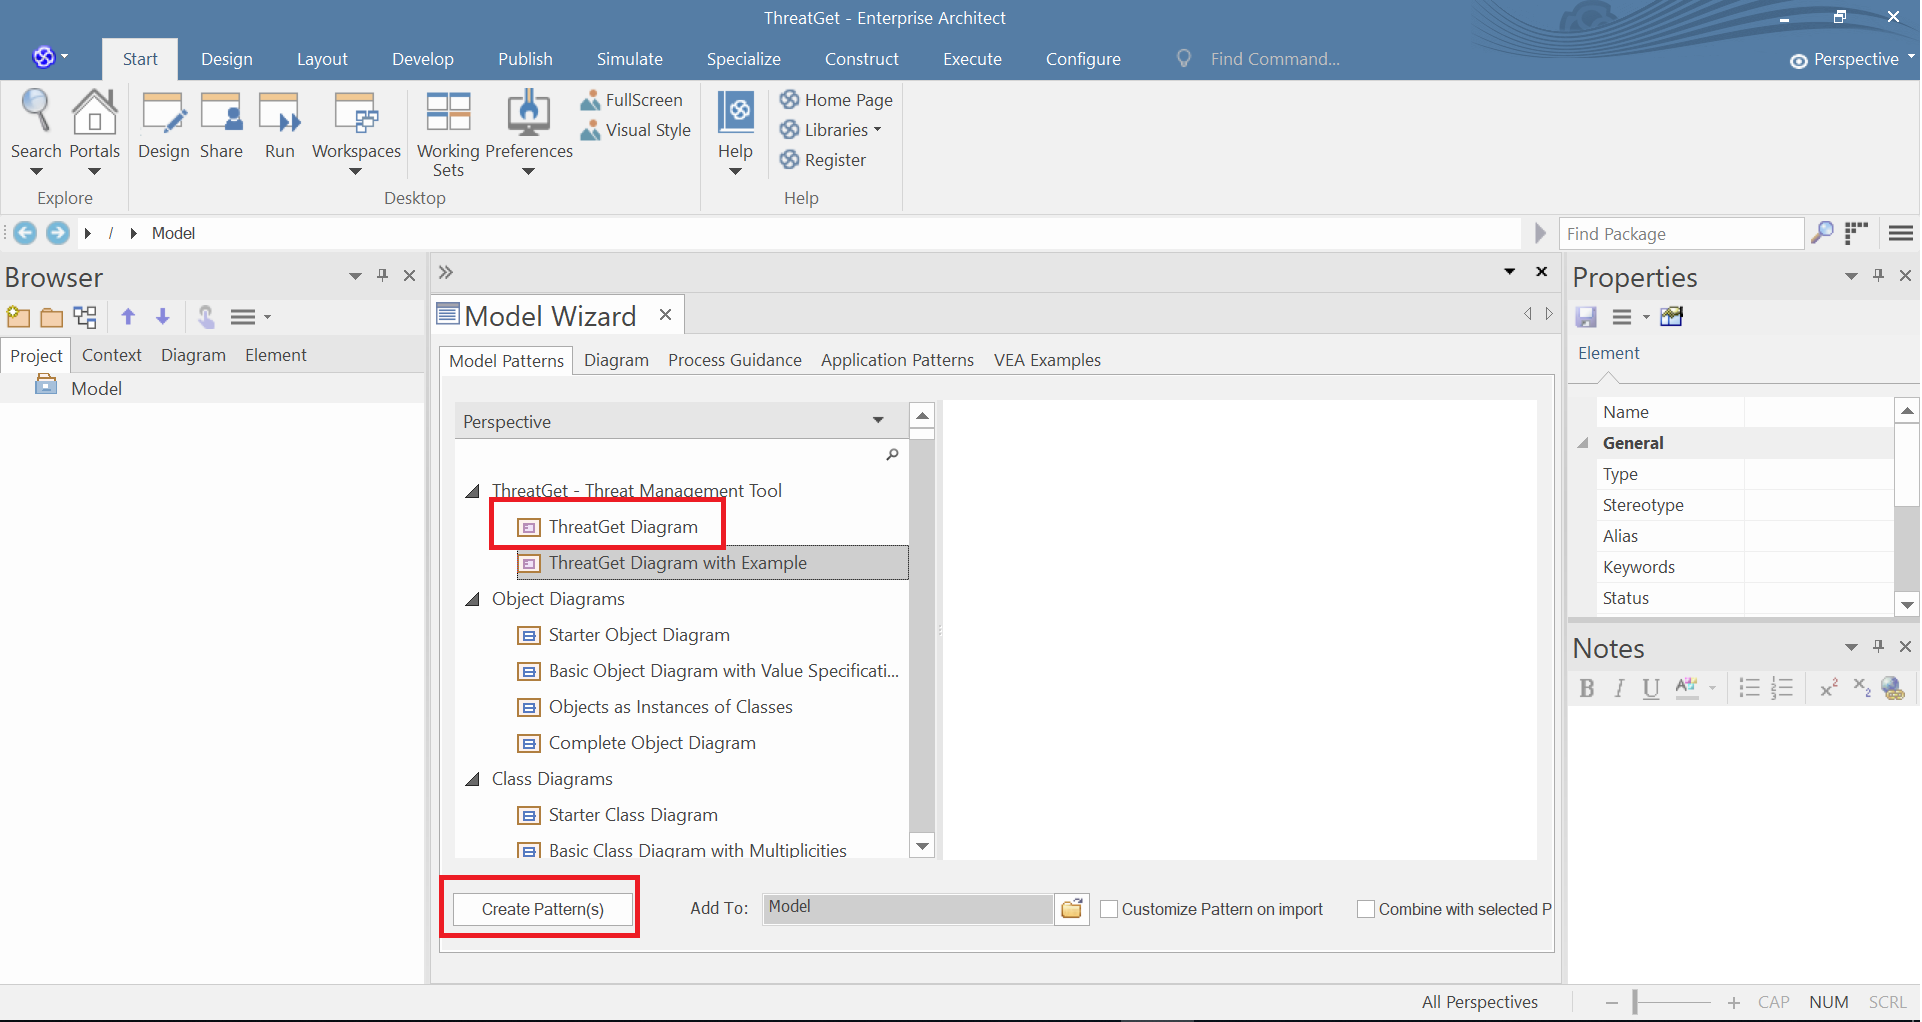
Task: Click the Find Package magnifier icon
Action: 1823,233
